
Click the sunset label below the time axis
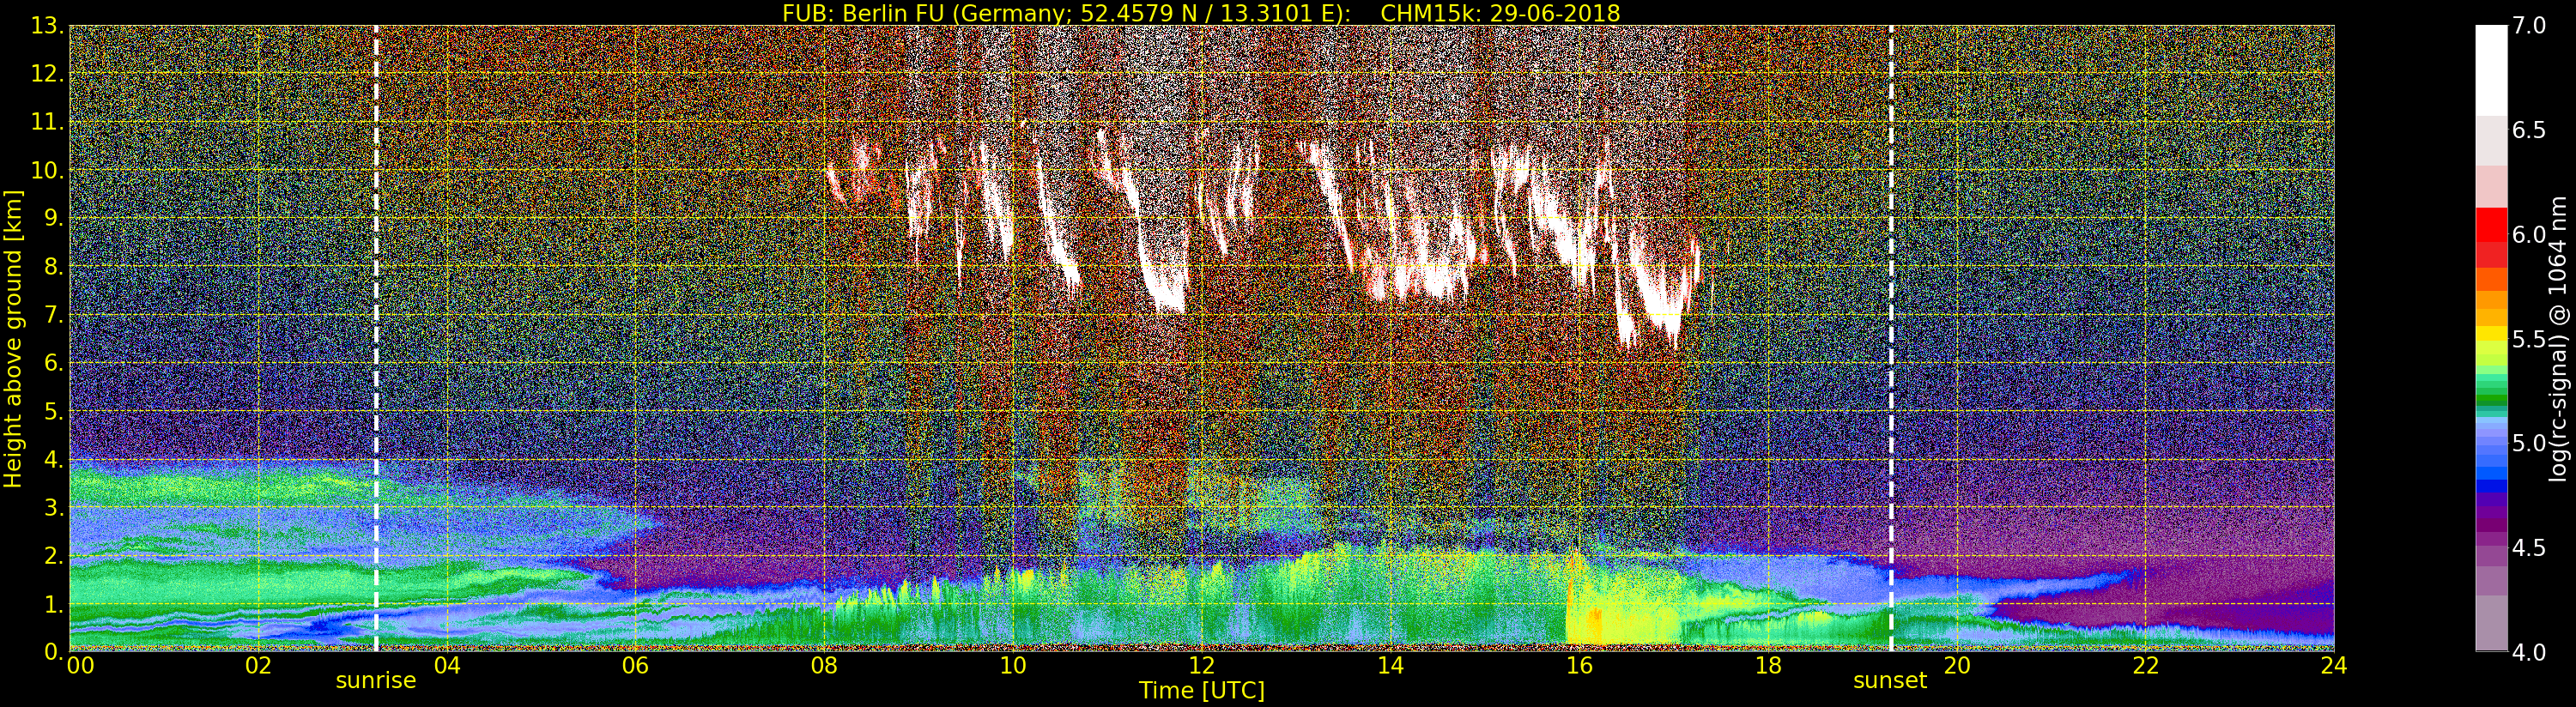coord(1889,681)
